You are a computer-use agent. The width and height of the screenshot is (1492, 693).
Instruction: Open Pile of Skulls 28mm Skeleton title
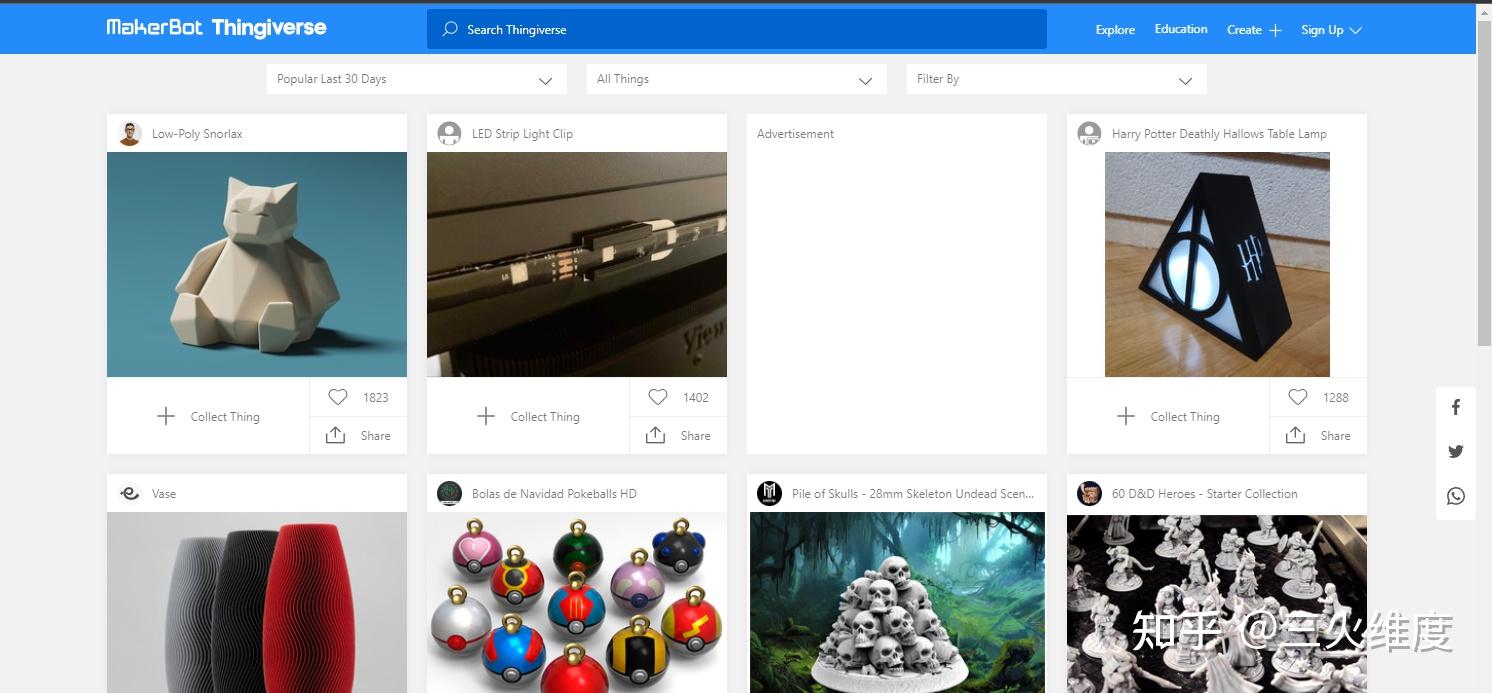point(913,494)
